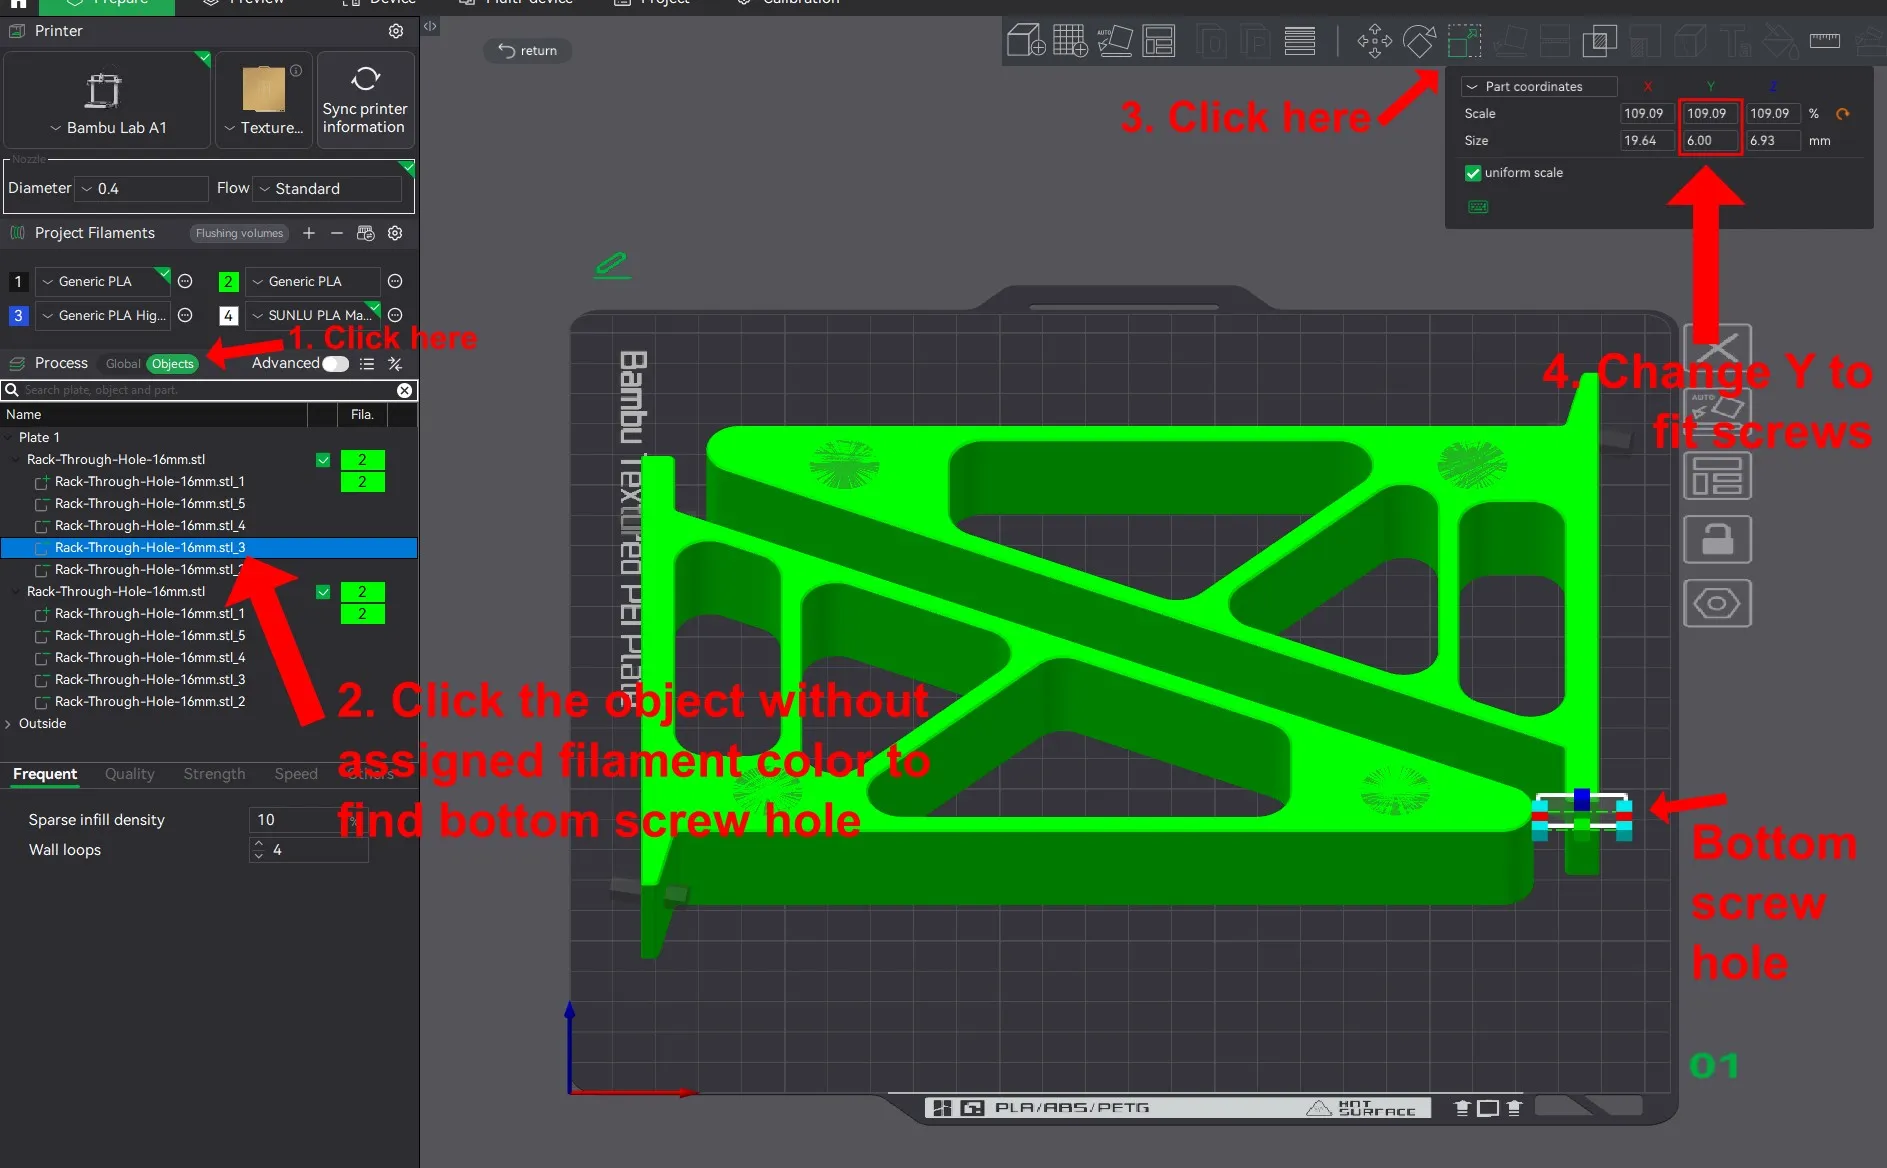Open the layer height list icon
1887x1168 pixels.
[x=1300, y=41]
